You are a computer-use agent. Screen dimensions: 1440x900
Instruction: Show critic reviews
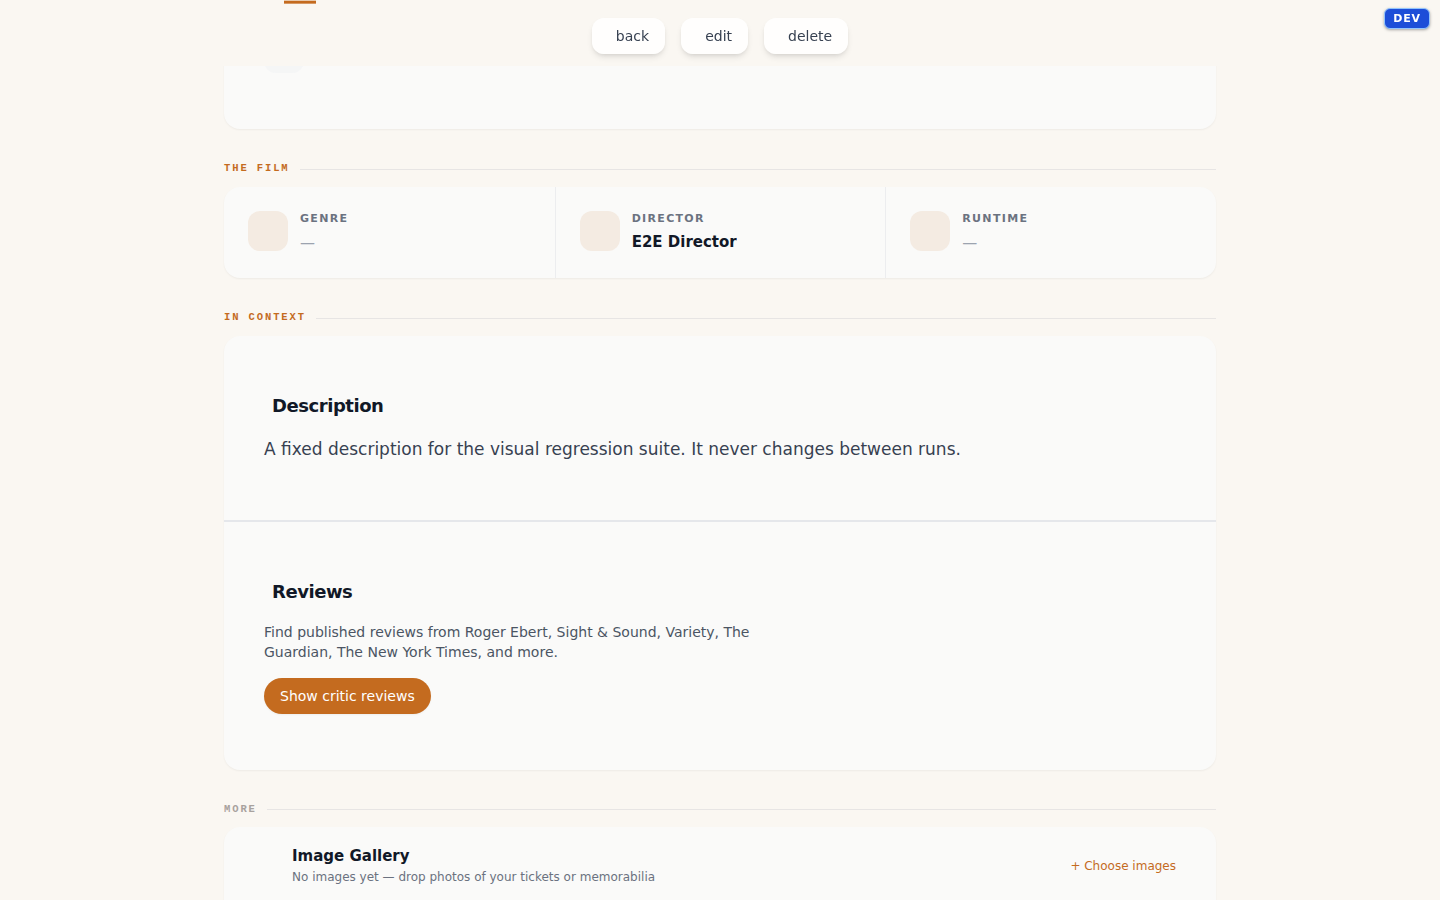click(347, 696)
